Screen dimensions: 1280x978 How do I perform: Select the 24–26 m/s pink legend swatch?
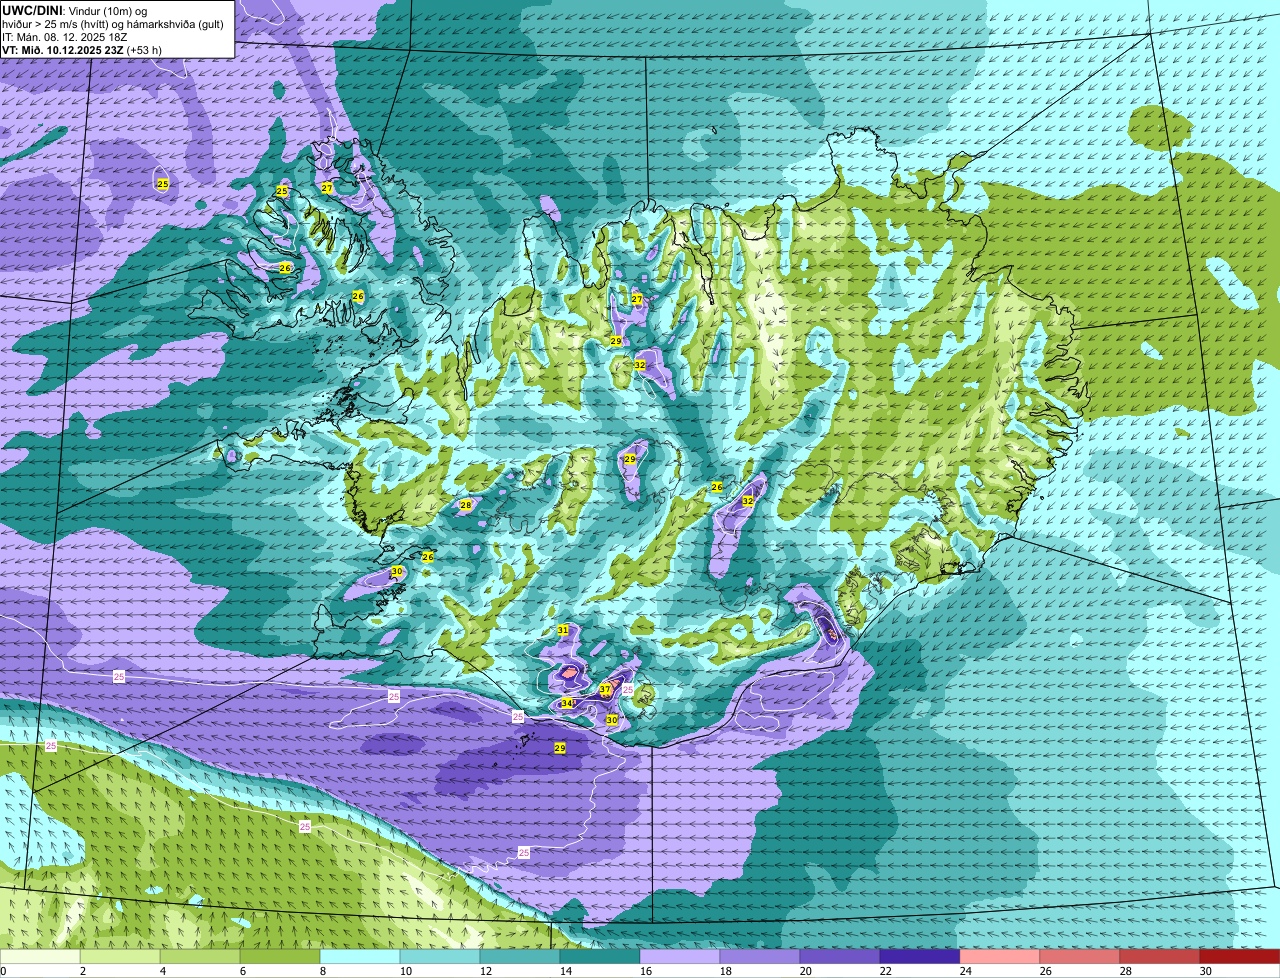coord(1000,956)
